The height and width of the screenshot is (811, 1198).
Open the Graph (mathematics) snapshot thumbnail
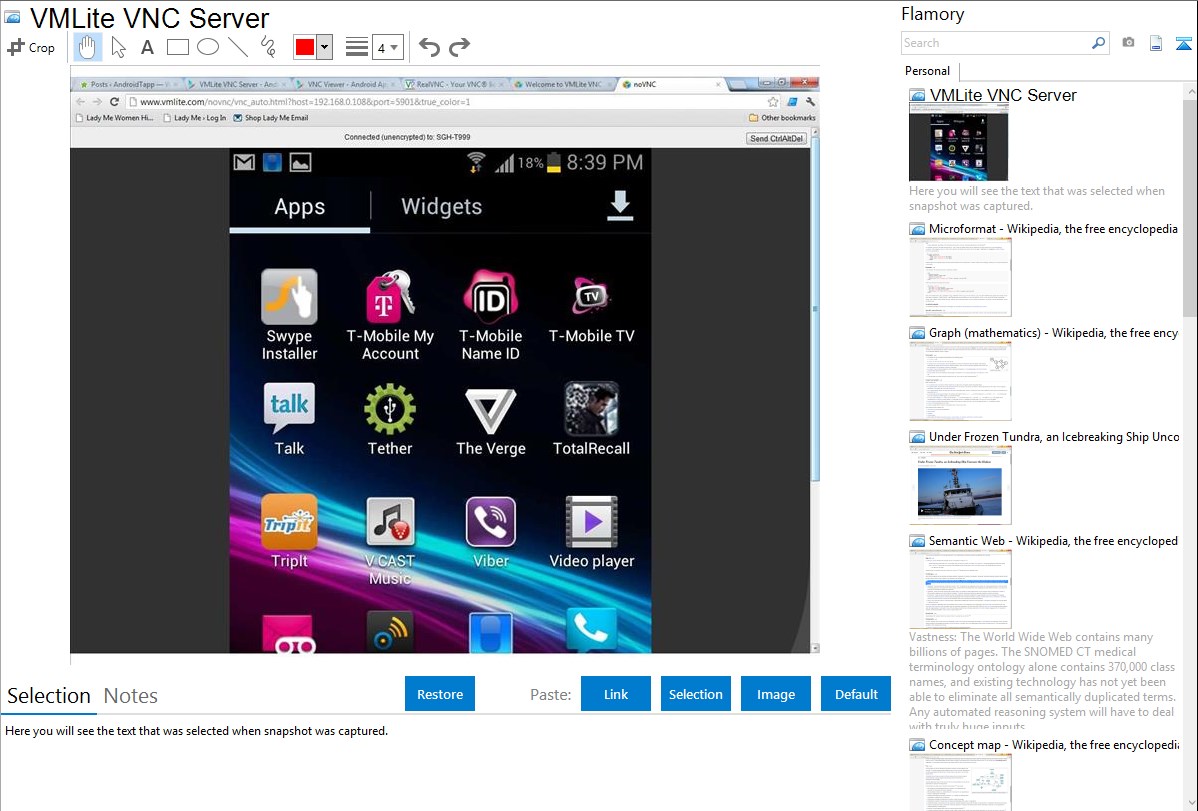pyautogui.click(x=960, y=381)
